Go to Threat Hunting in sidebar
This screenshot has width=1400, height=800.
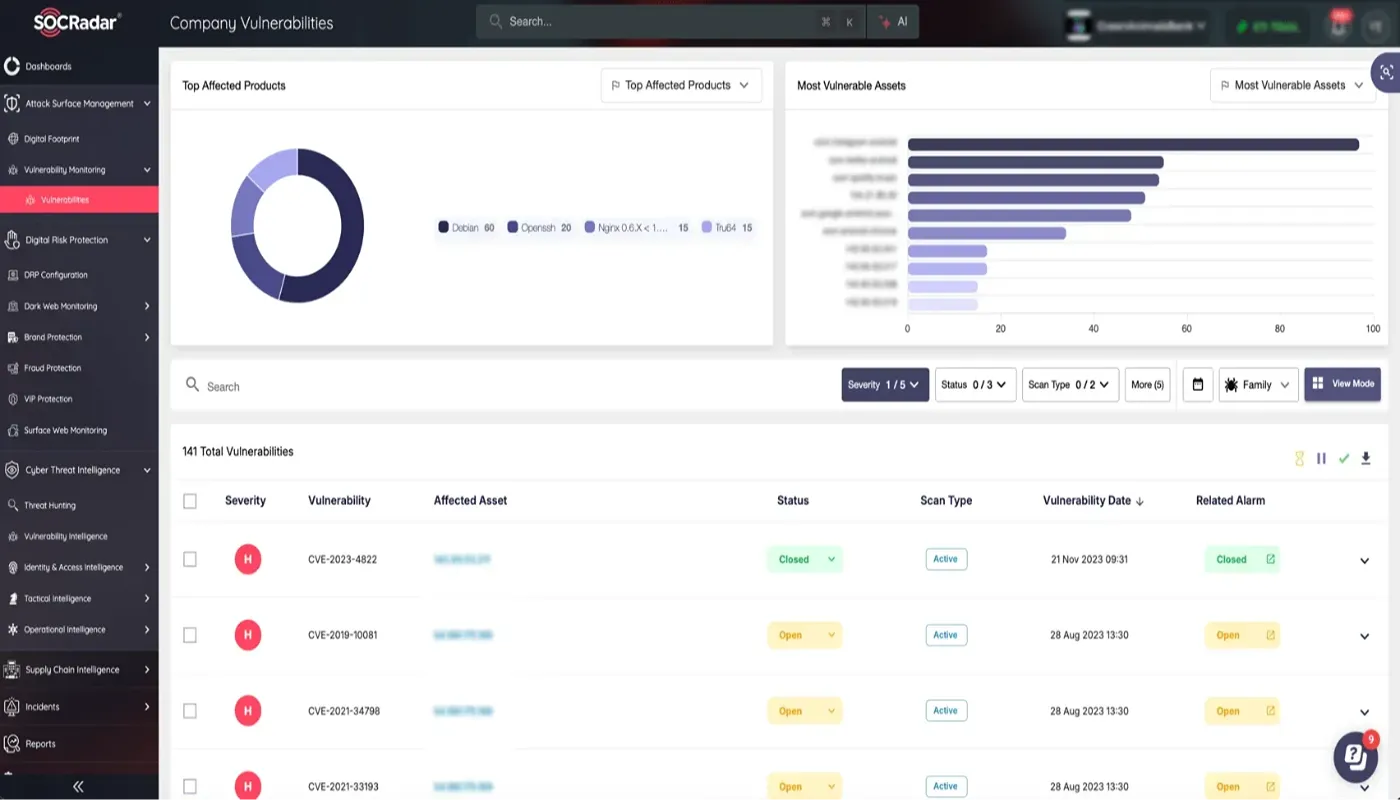50,506
